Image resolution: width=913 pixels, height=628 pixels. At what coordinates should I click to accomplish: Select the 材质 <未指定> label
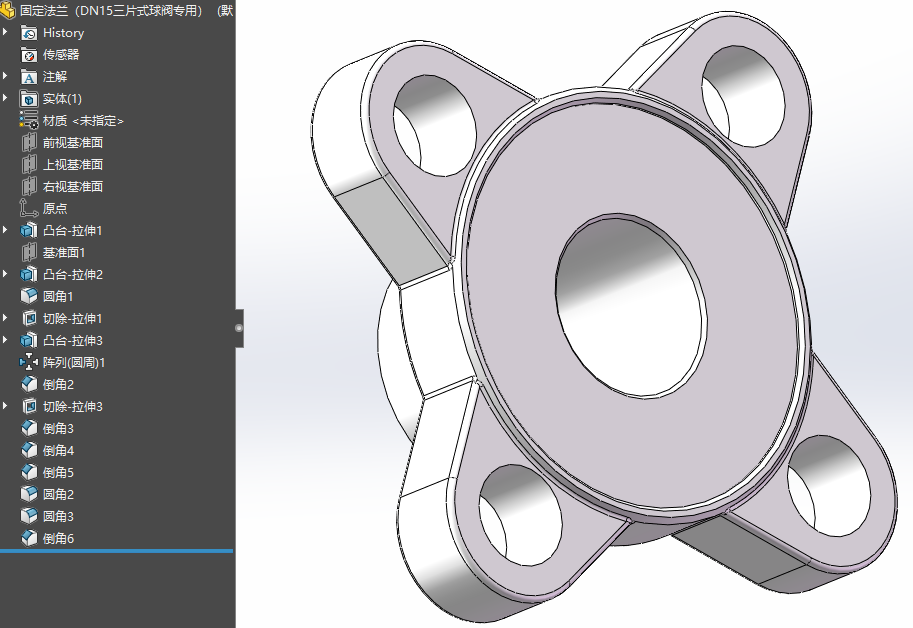(x=83, y=121)
